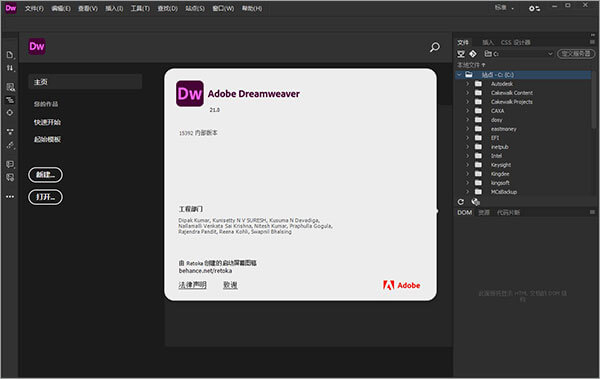Open the 站点(S) menu
Viewport: 600px width, 379px height.
[195, 8]
